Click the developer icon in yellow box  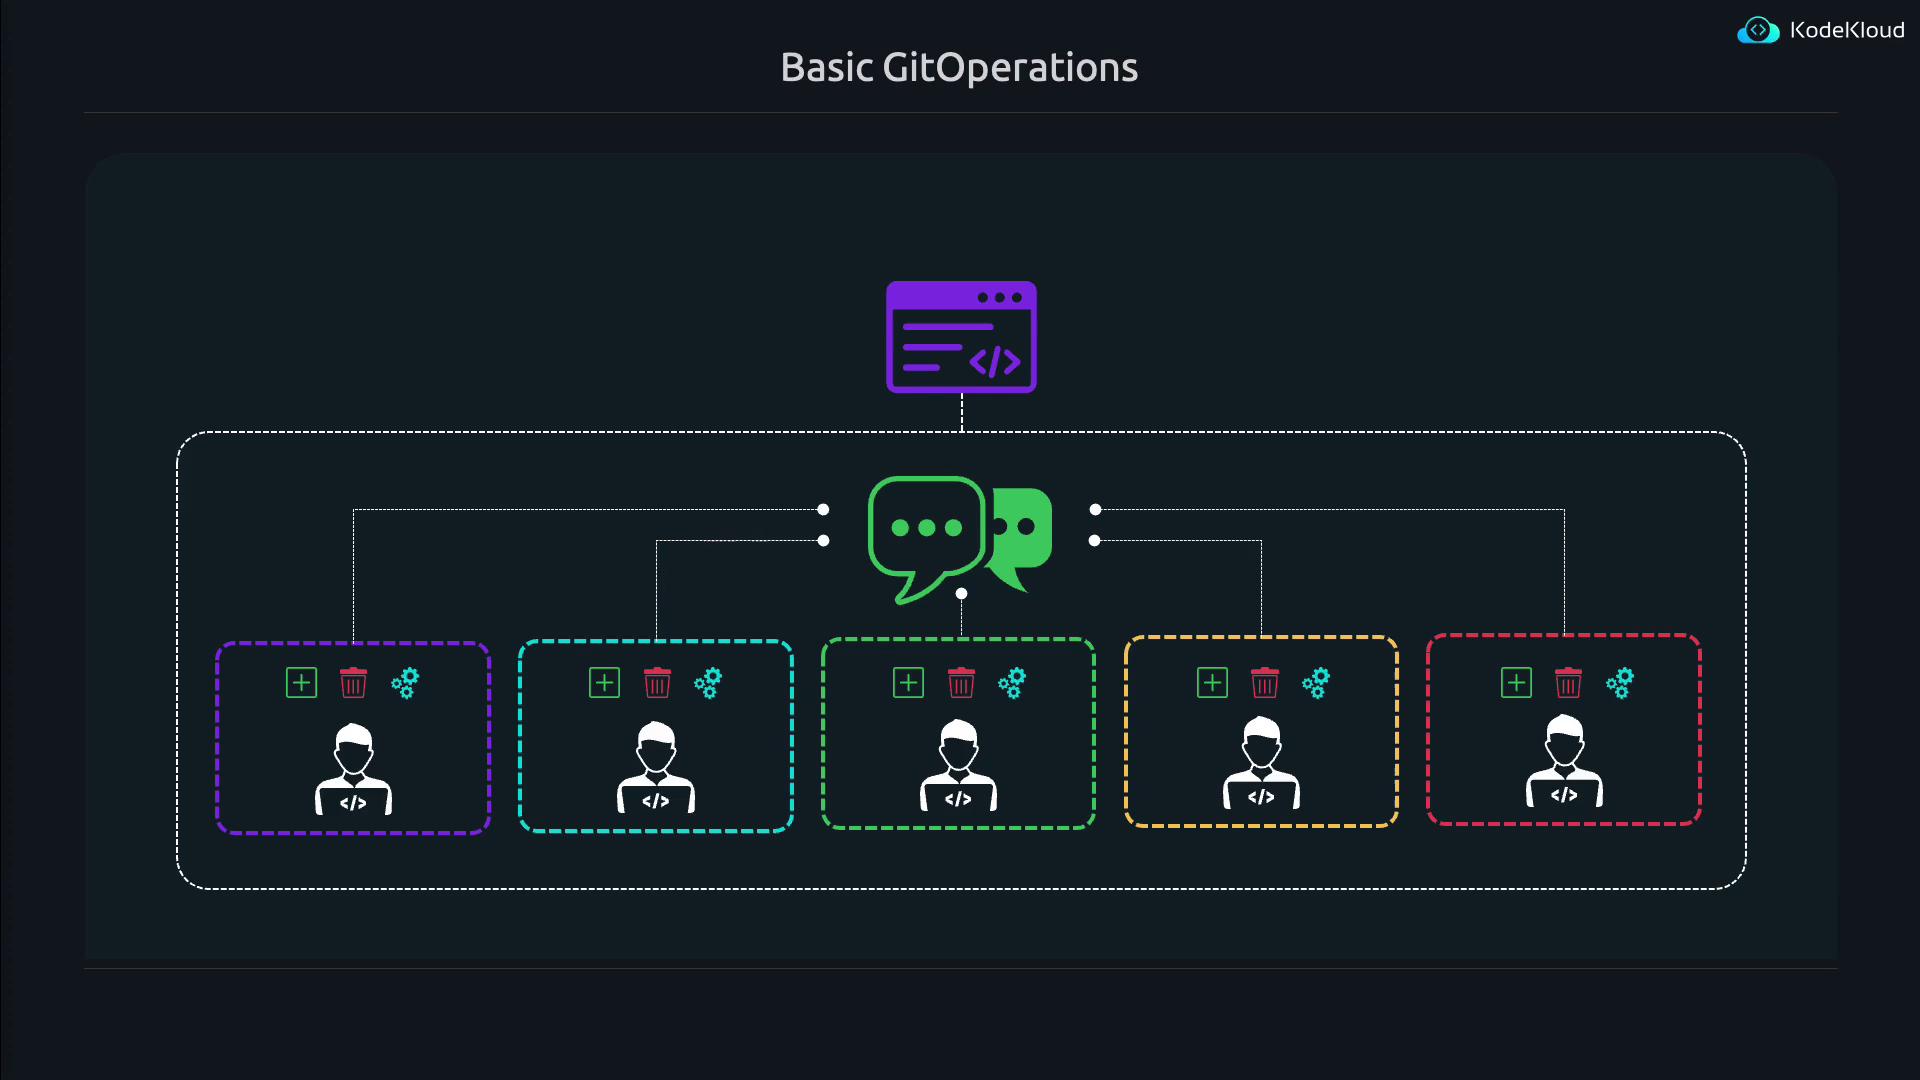(1261, 763)
